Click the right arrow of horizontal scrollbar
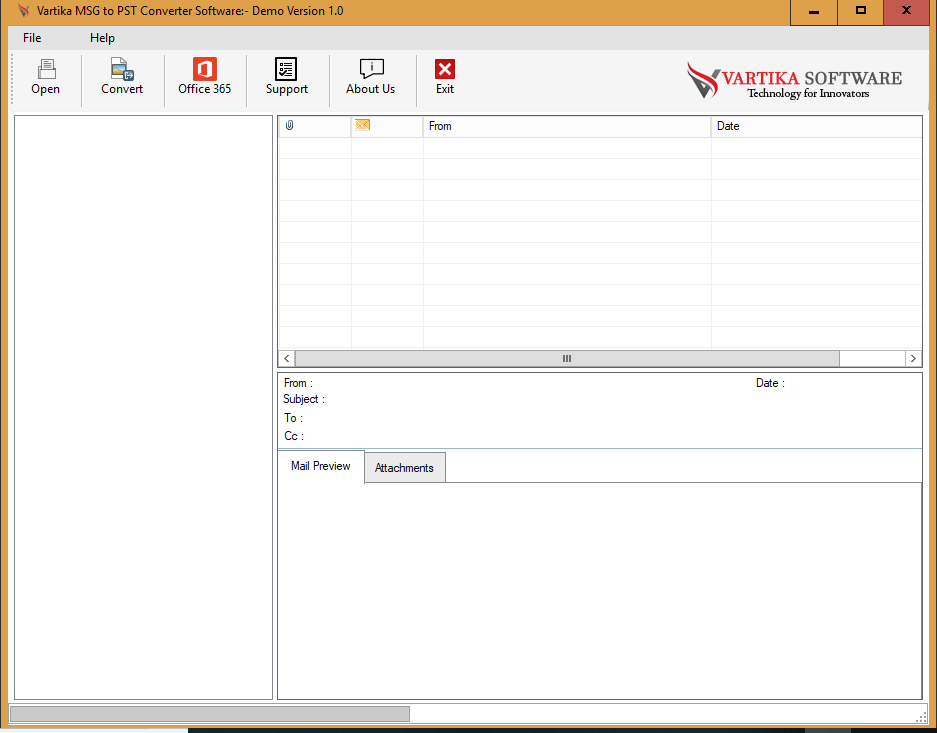937x733 pixels. point(913,358)
